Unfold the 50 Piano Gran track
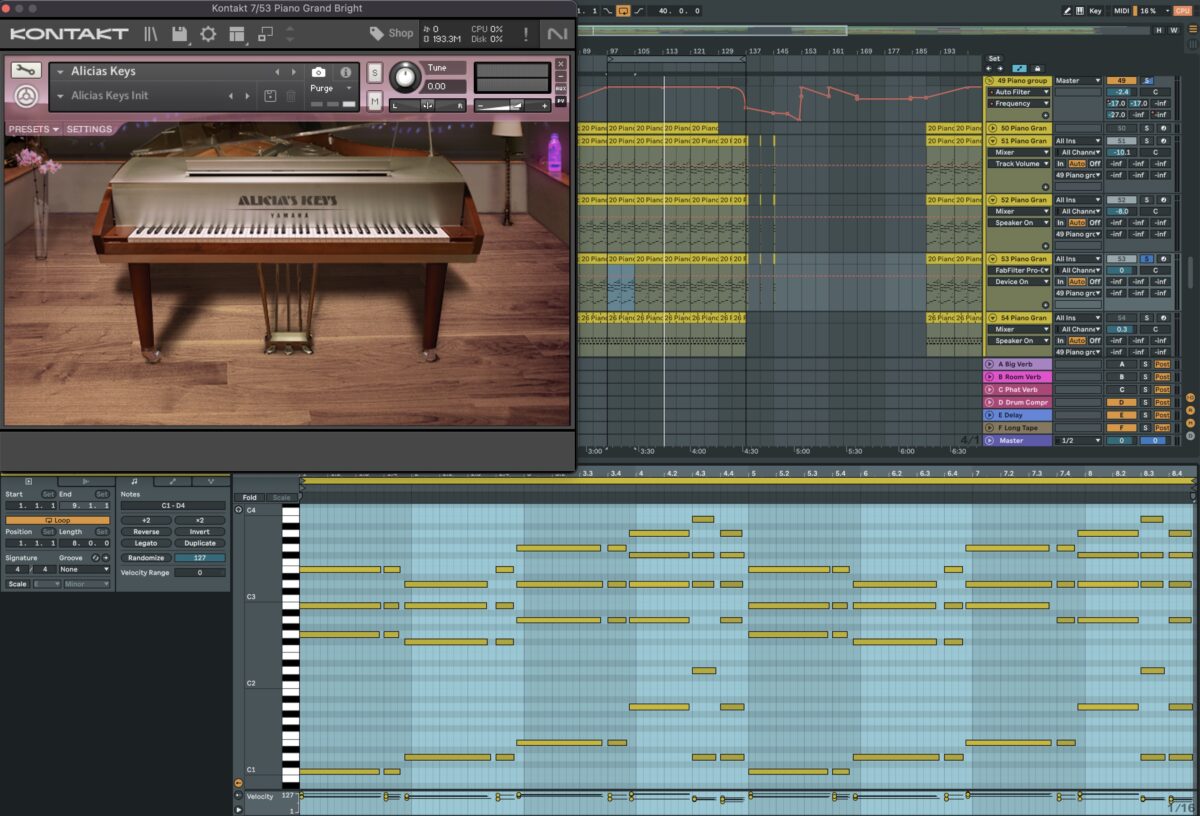 pyautogui.click(x=991, y=128)
